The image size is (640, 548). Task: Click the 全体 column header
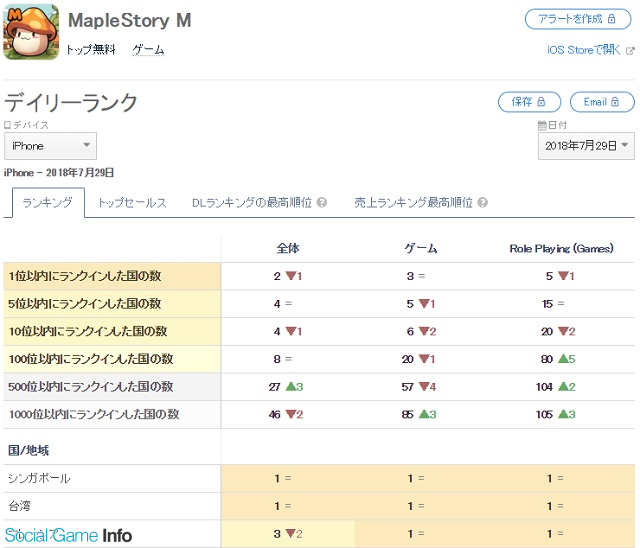pos(288,248)
